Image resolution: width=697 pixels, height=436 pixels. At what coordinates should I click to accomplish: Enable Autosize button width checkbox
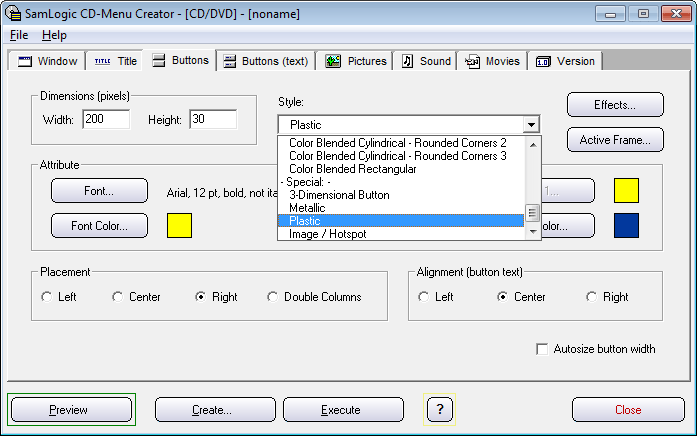tap(542, 349)
